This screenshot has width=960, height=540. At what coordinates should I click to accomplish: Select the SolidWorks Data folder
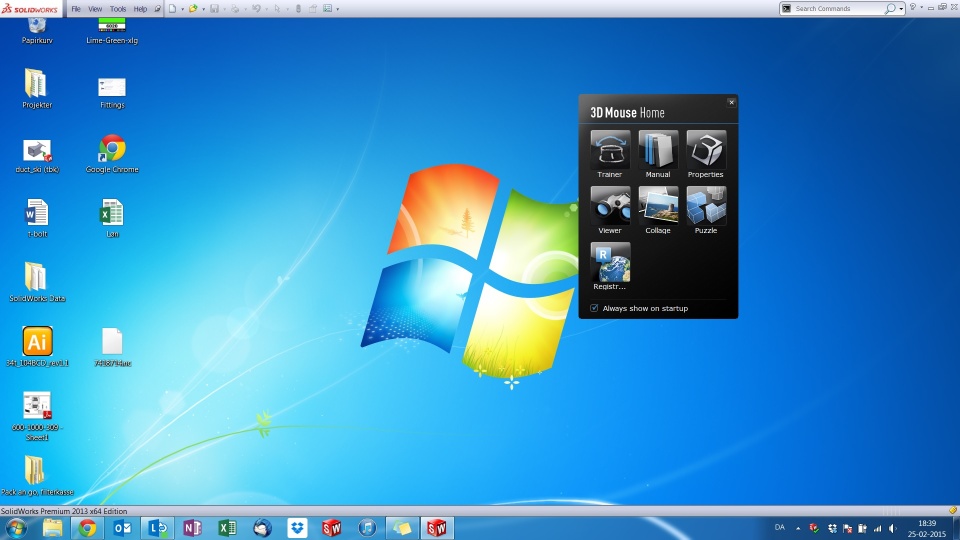(x=37, y=282)
